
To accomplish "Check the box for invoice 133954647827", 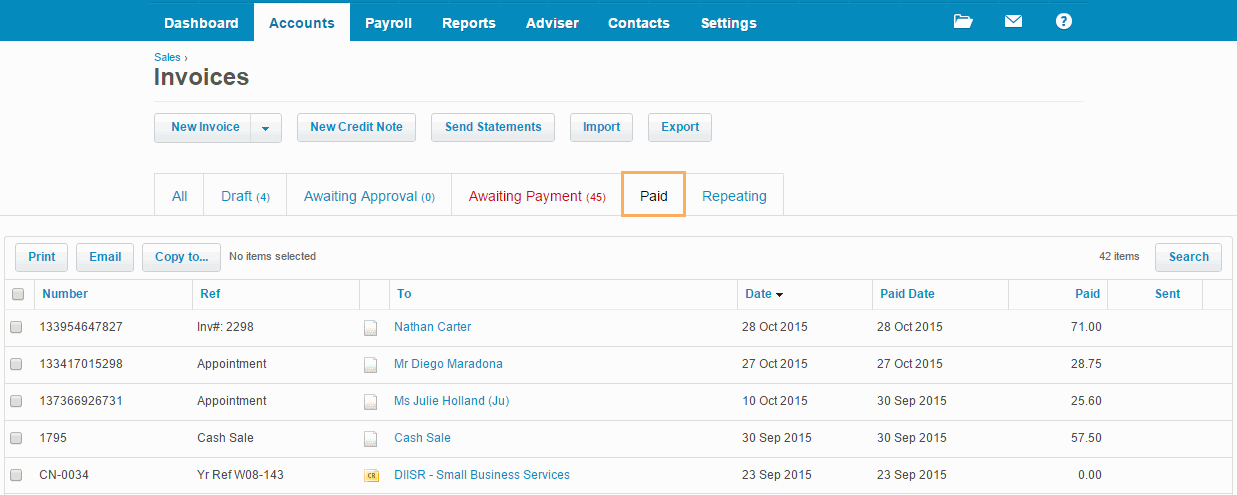I will pos(16,327).
